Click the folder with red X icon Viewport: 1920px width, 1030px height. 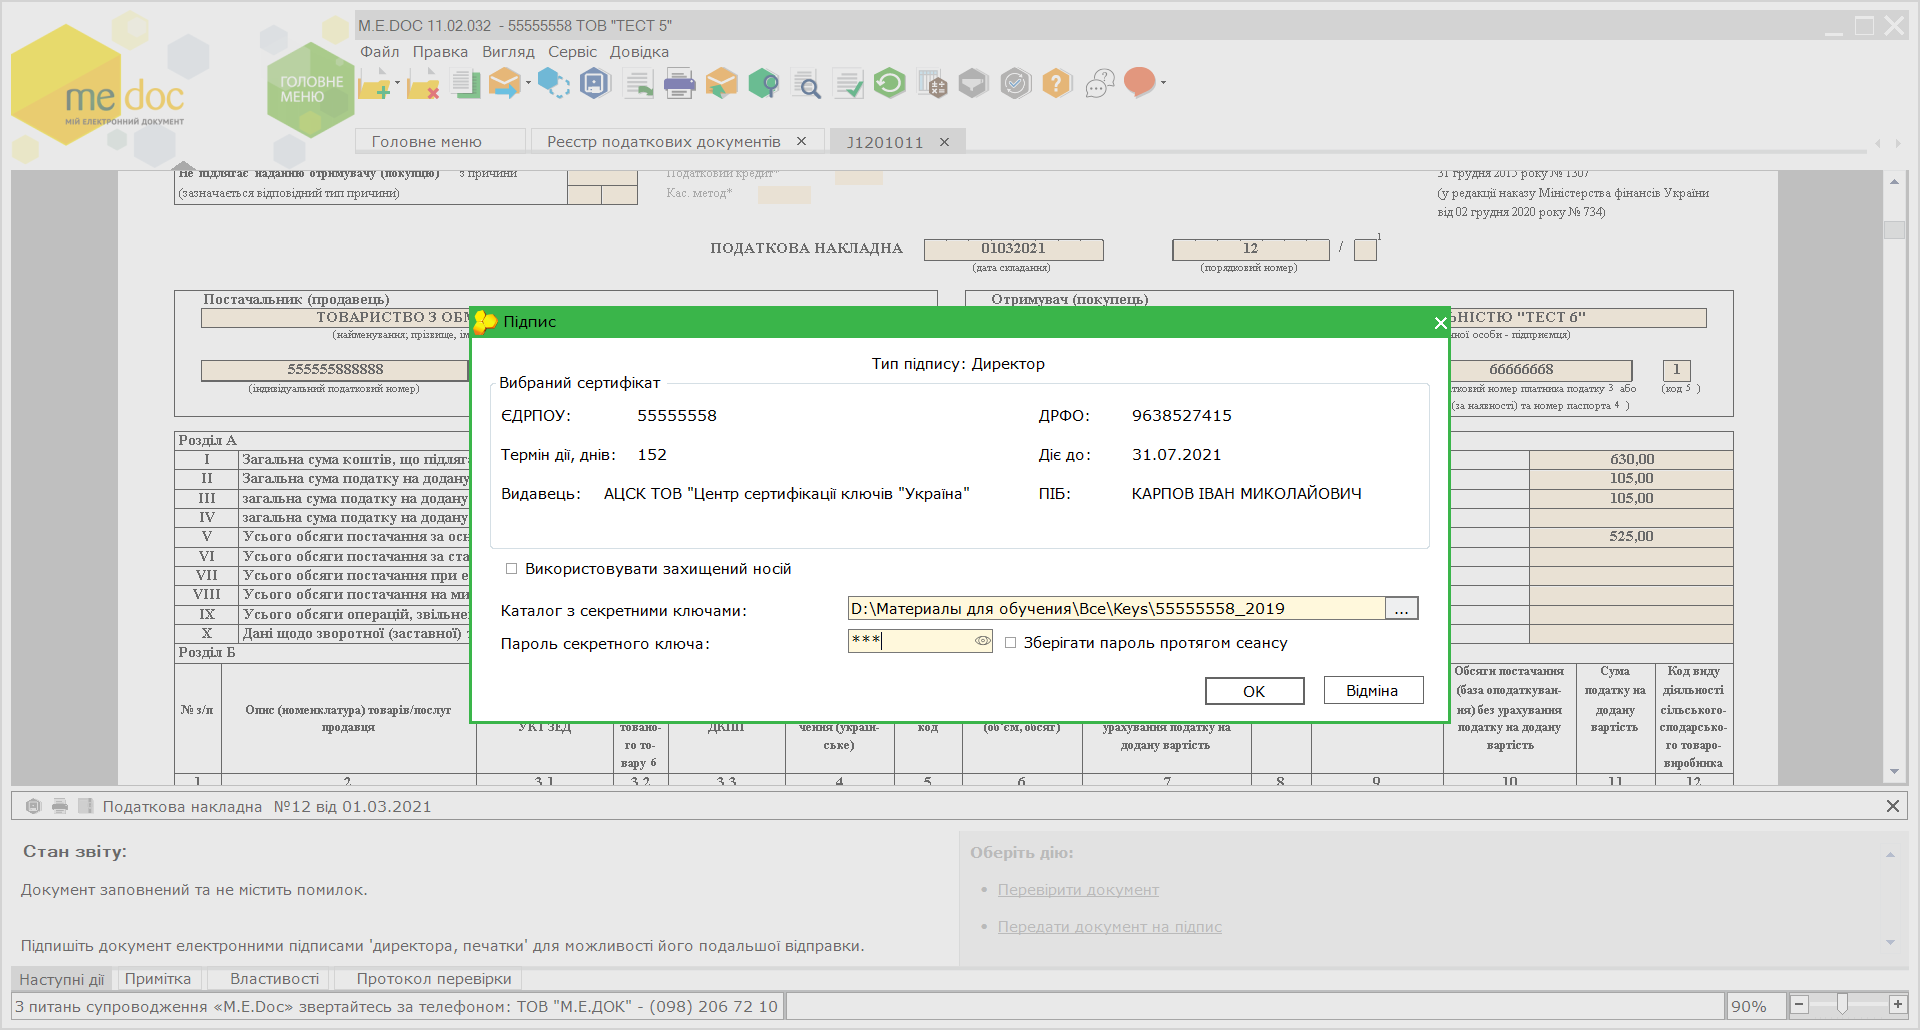point(423,83)
